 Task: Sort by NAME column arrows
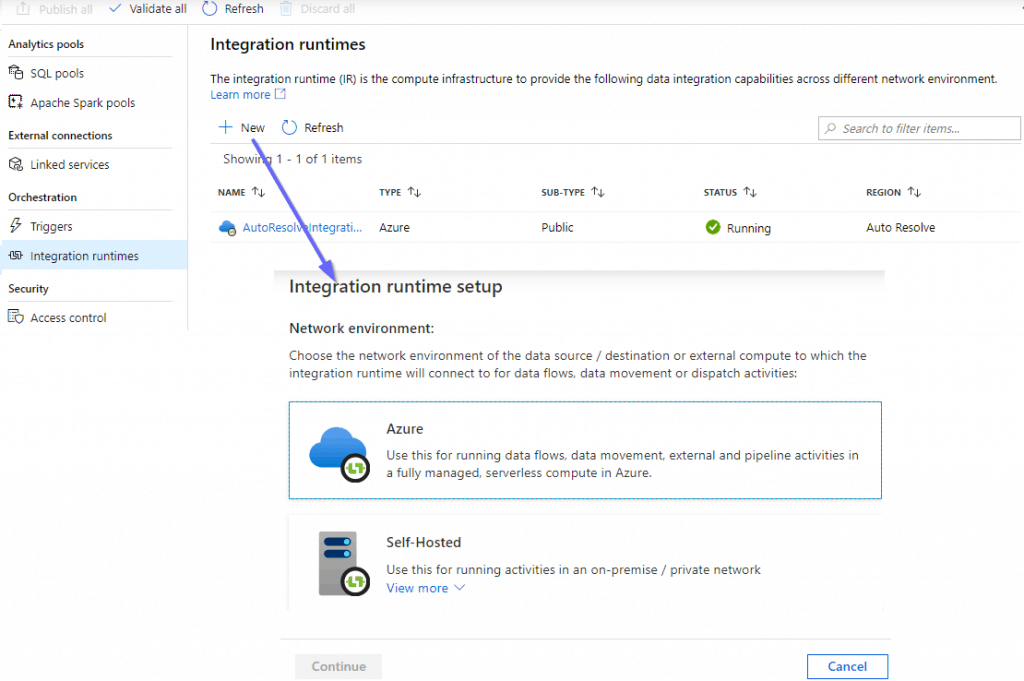(259, 192)
